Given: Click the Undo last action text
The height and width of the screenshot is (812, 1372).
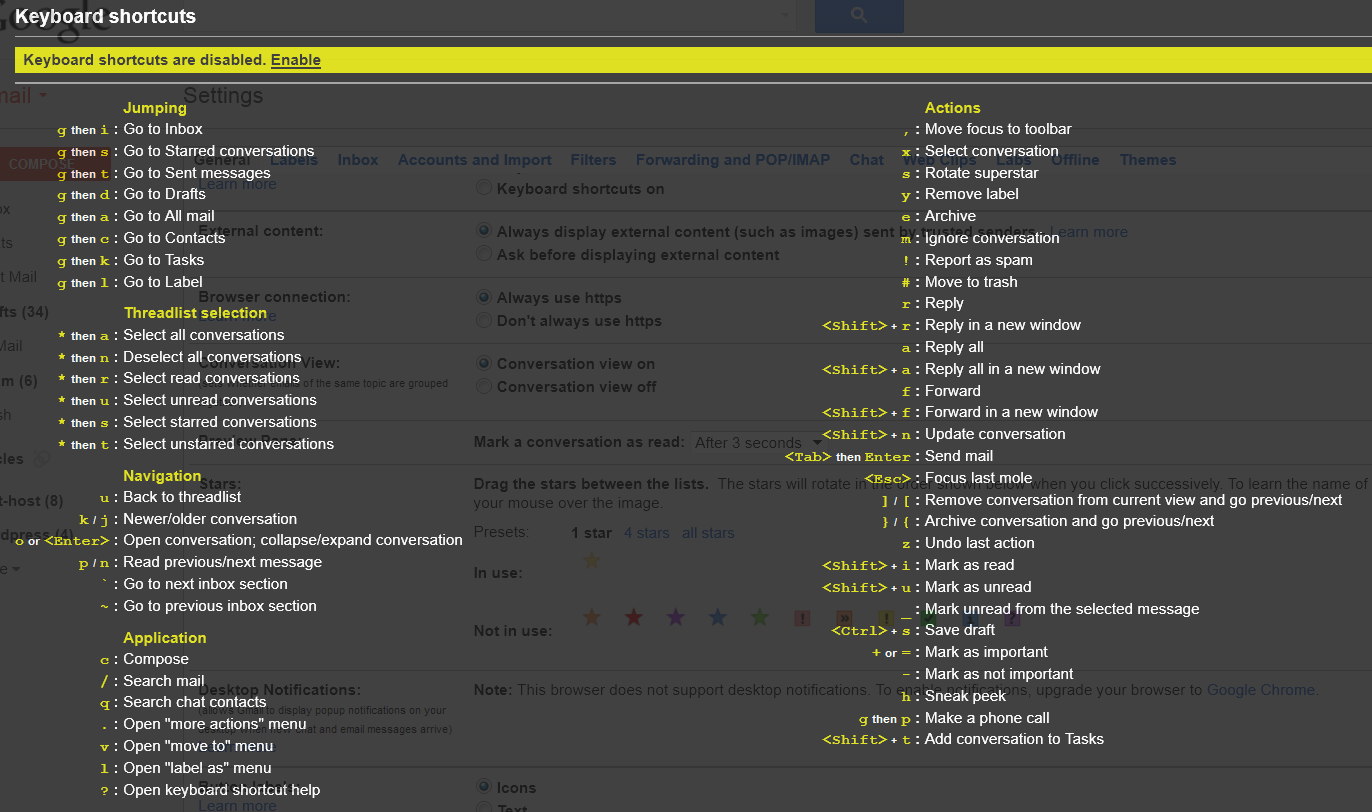Looking at the screenshot, I should click(x=980, y=543).
